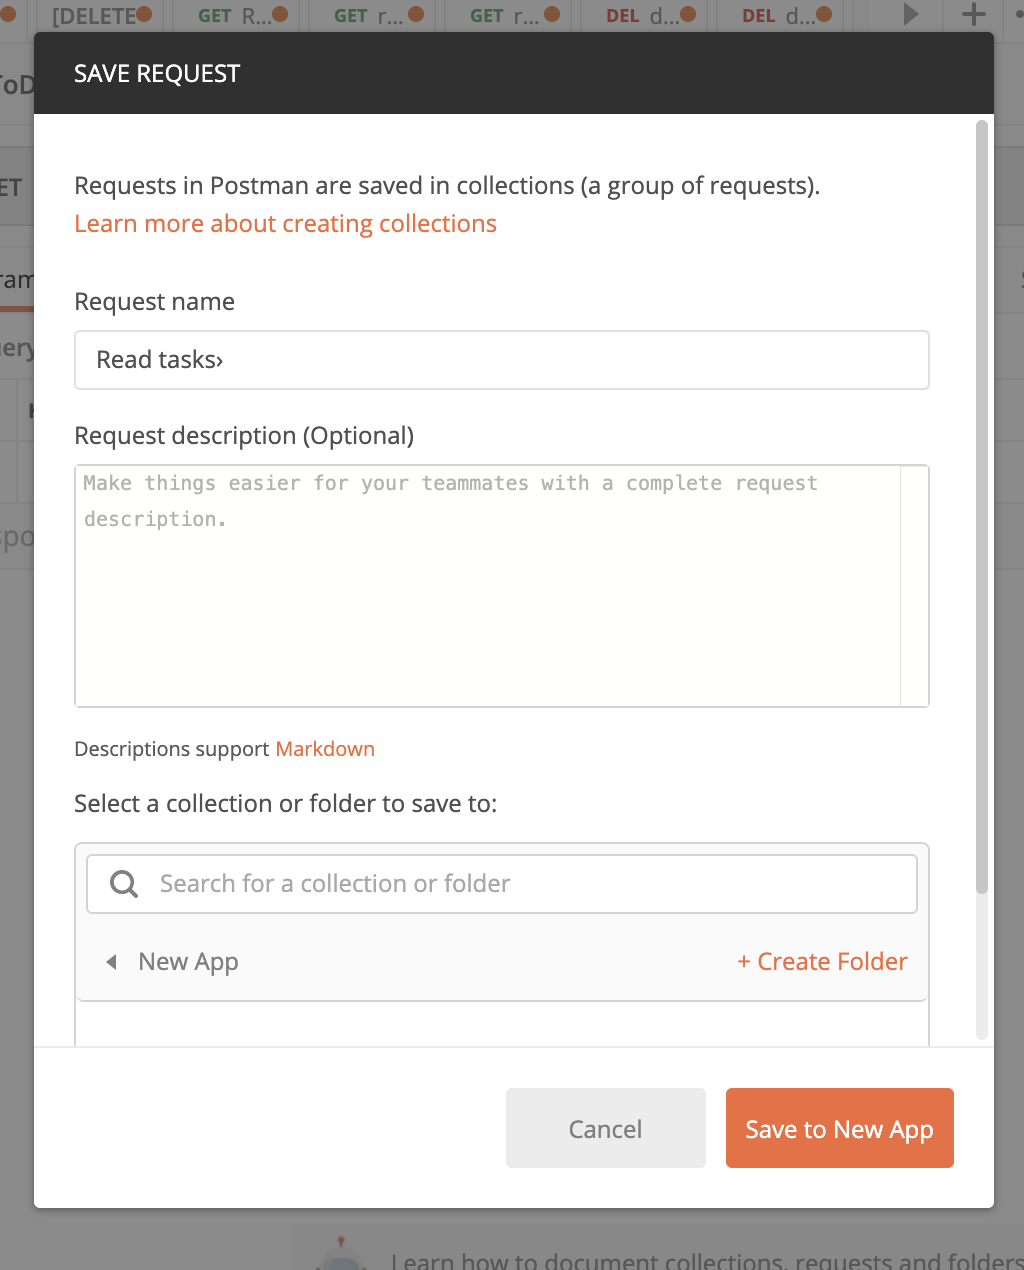Switch to the first DEL request tab
The image size is (1024, 1270).
click(645, 15)
